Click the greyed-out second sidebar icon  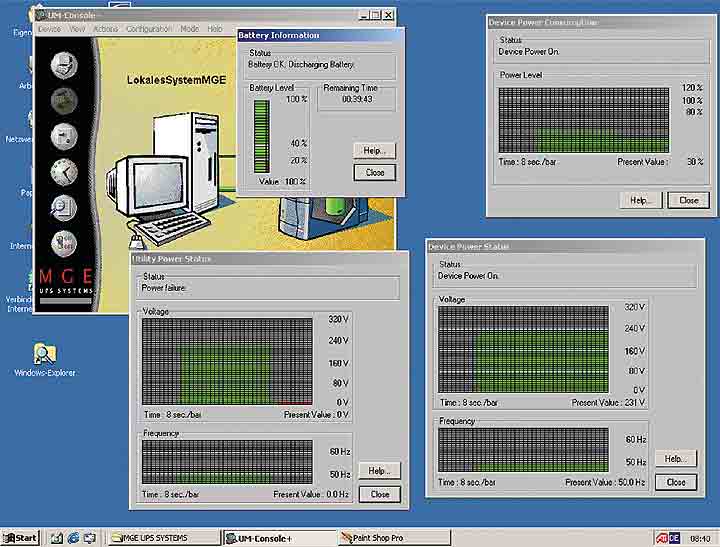[x=63, y=100]
